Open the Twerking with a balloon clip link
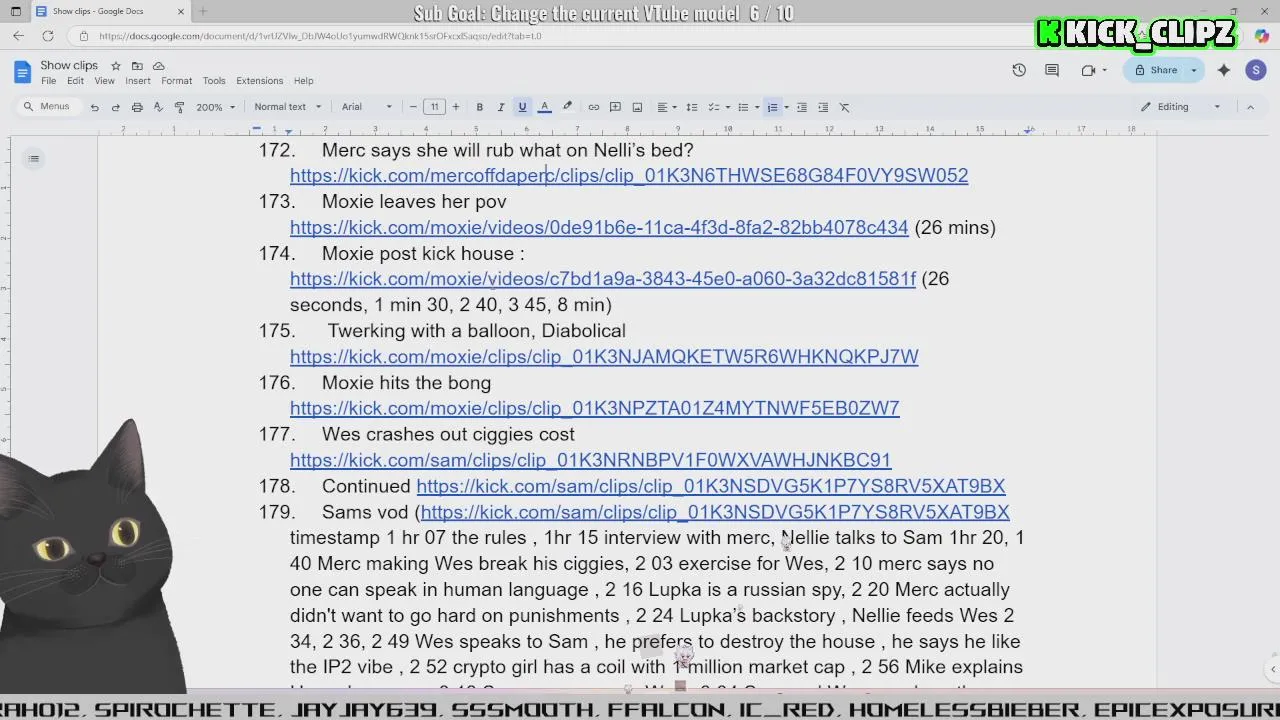1280x720 pixels. (604, 356)
